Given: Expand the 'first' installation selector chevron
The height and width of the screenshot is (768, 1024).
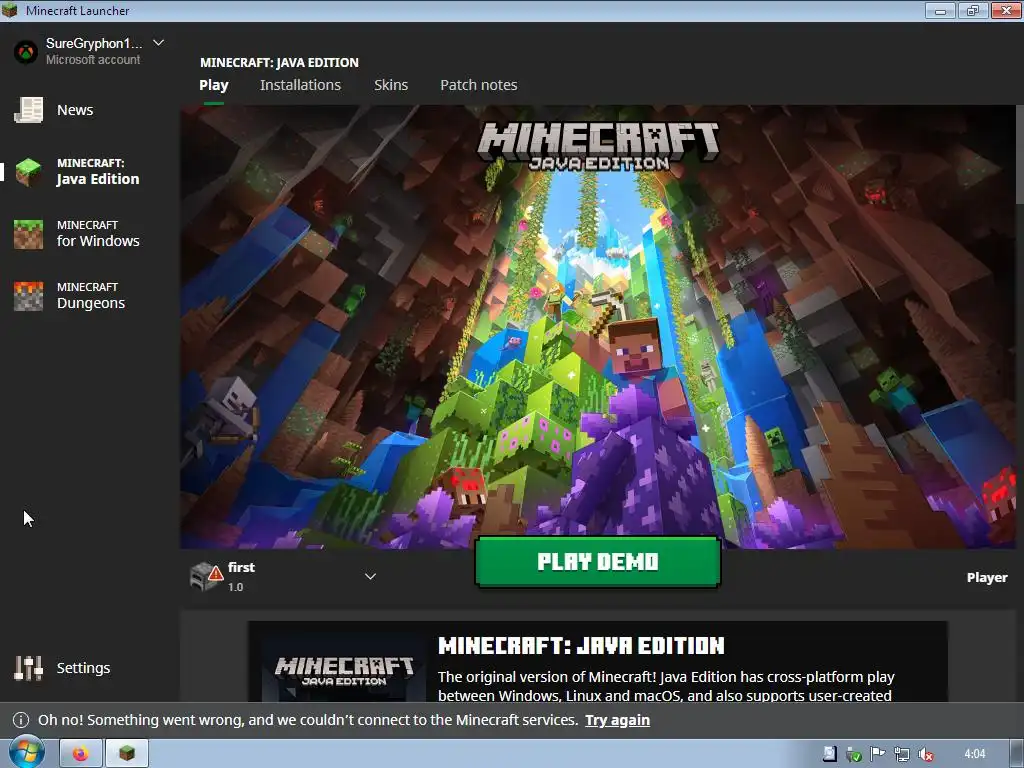Looking at the screenshot, I should (370, 576).
